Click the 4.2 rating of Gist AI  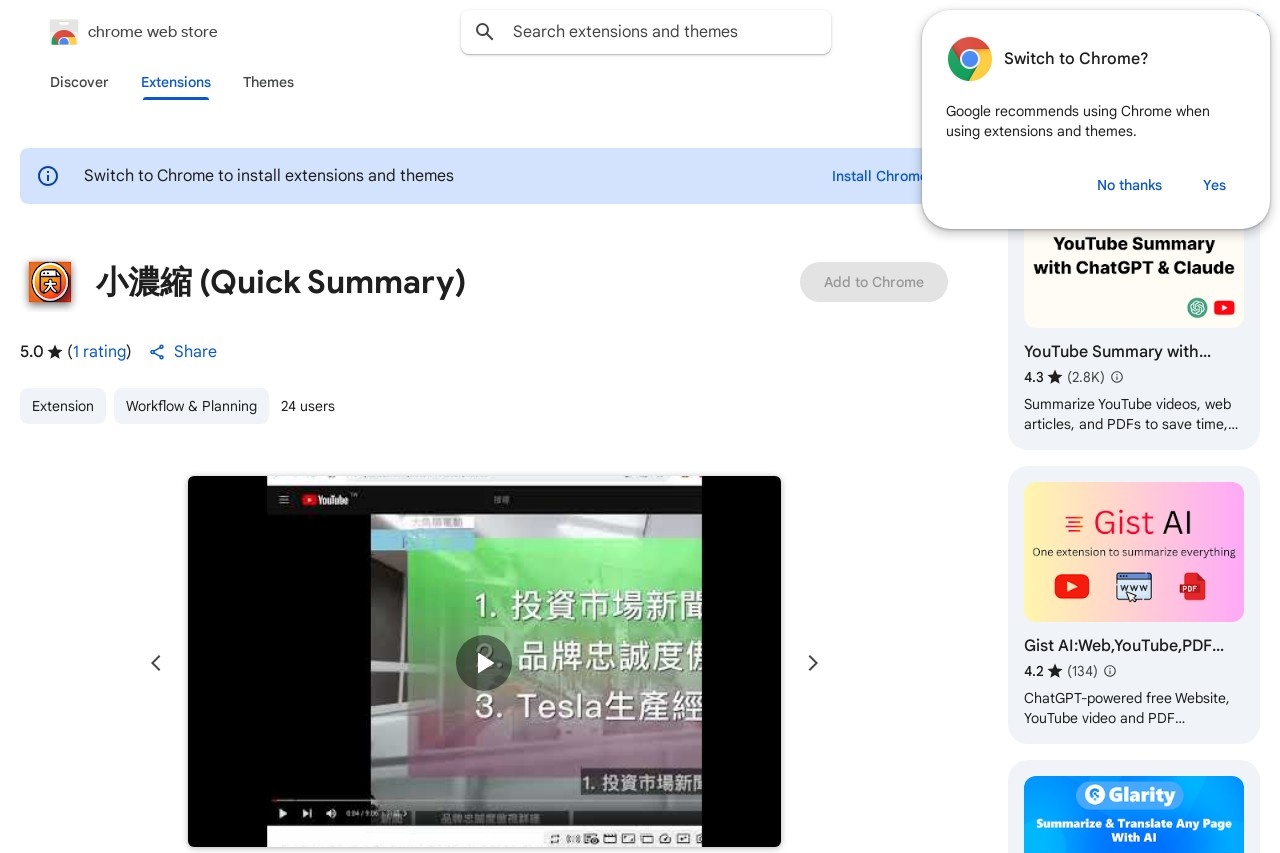click(x=1042, y=672)
